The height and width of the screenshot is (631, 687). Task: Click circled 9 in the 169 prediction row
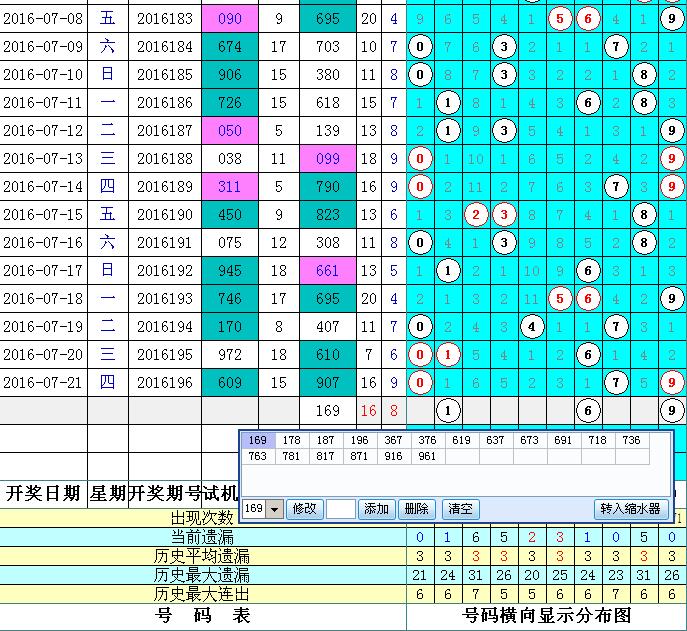(673, 409)
